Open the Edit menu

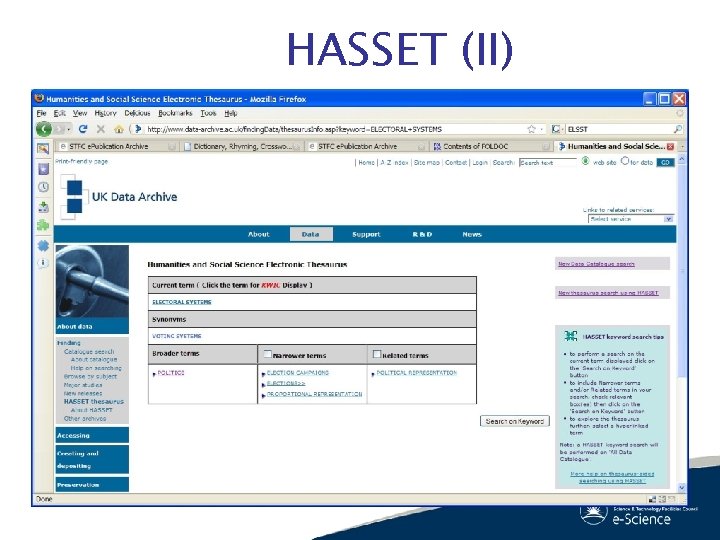pos(60,113)
